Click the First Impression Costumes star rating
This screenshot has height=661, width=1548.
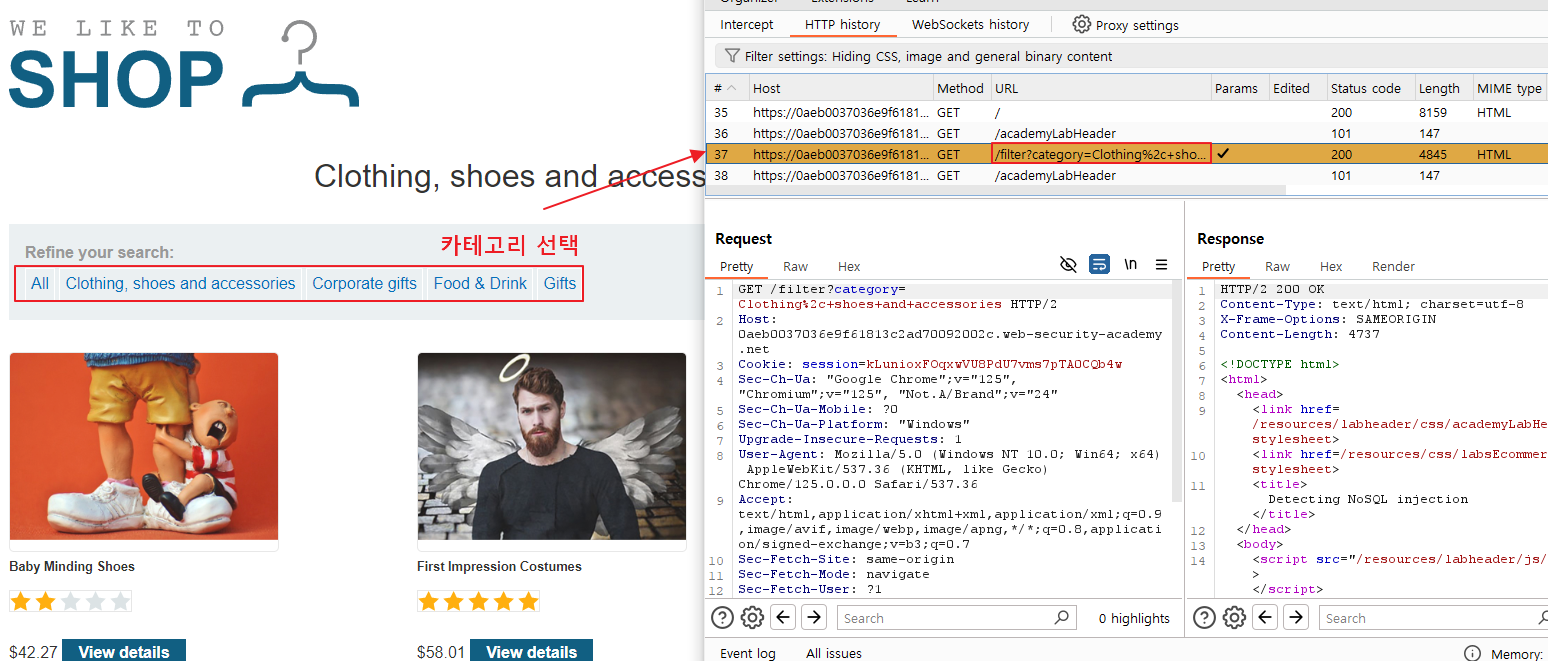point(478,601)
